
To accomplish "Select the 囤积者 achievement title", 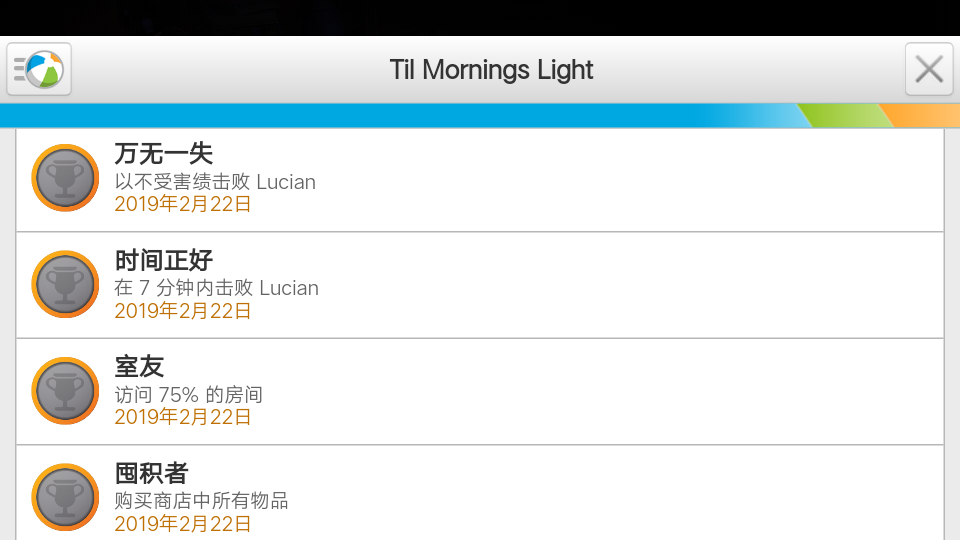I will [151, 473].
